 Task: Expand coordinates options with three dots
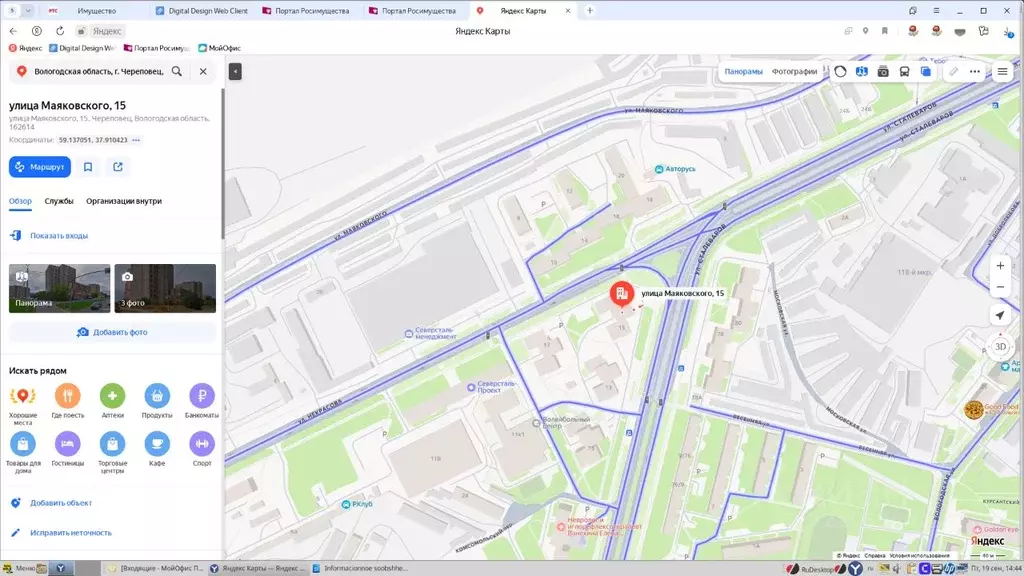(137, 140)
